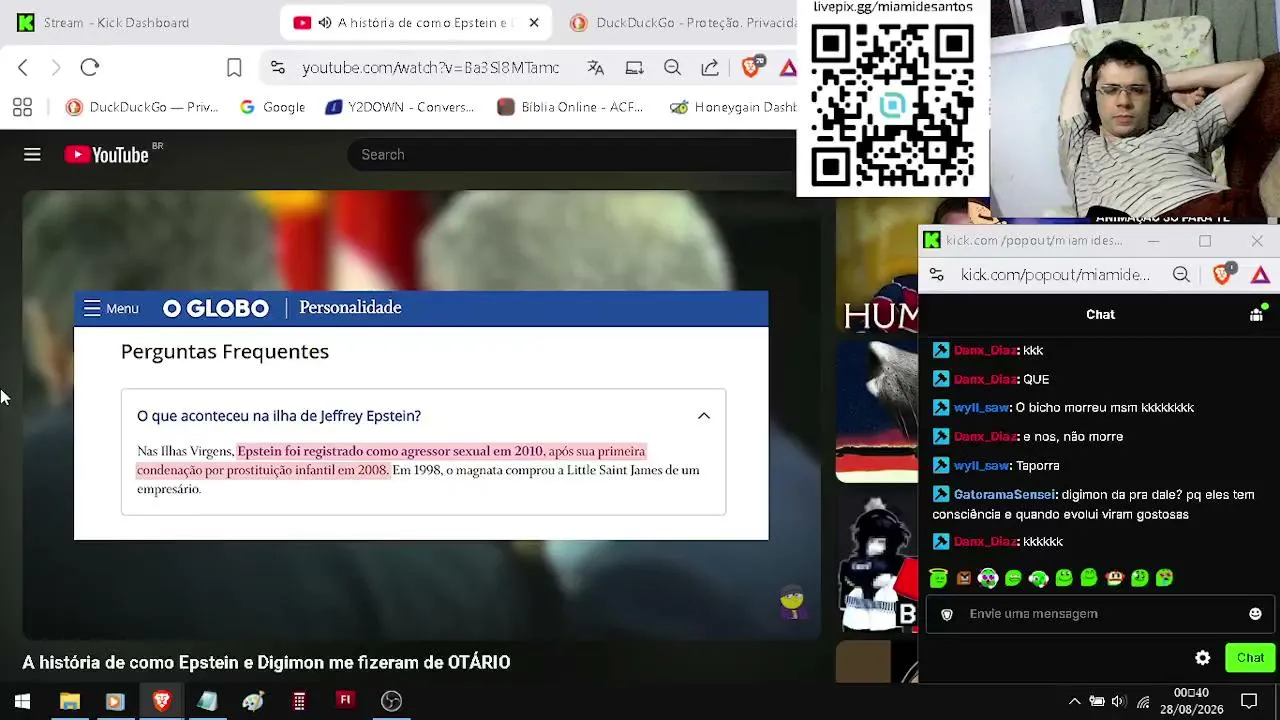Show hidden system tray icons
The image size is (1280, 720).
pos(1074,701)
